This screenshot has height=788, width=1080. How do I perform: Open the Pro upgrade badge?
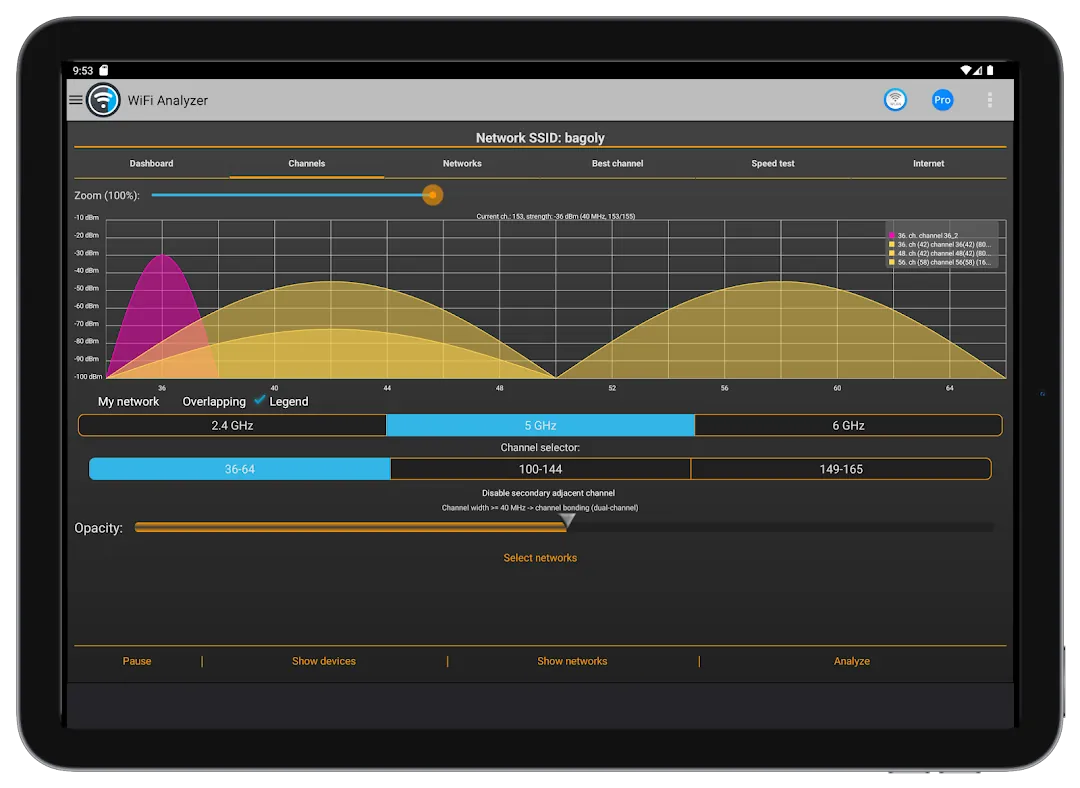(942, 100)
